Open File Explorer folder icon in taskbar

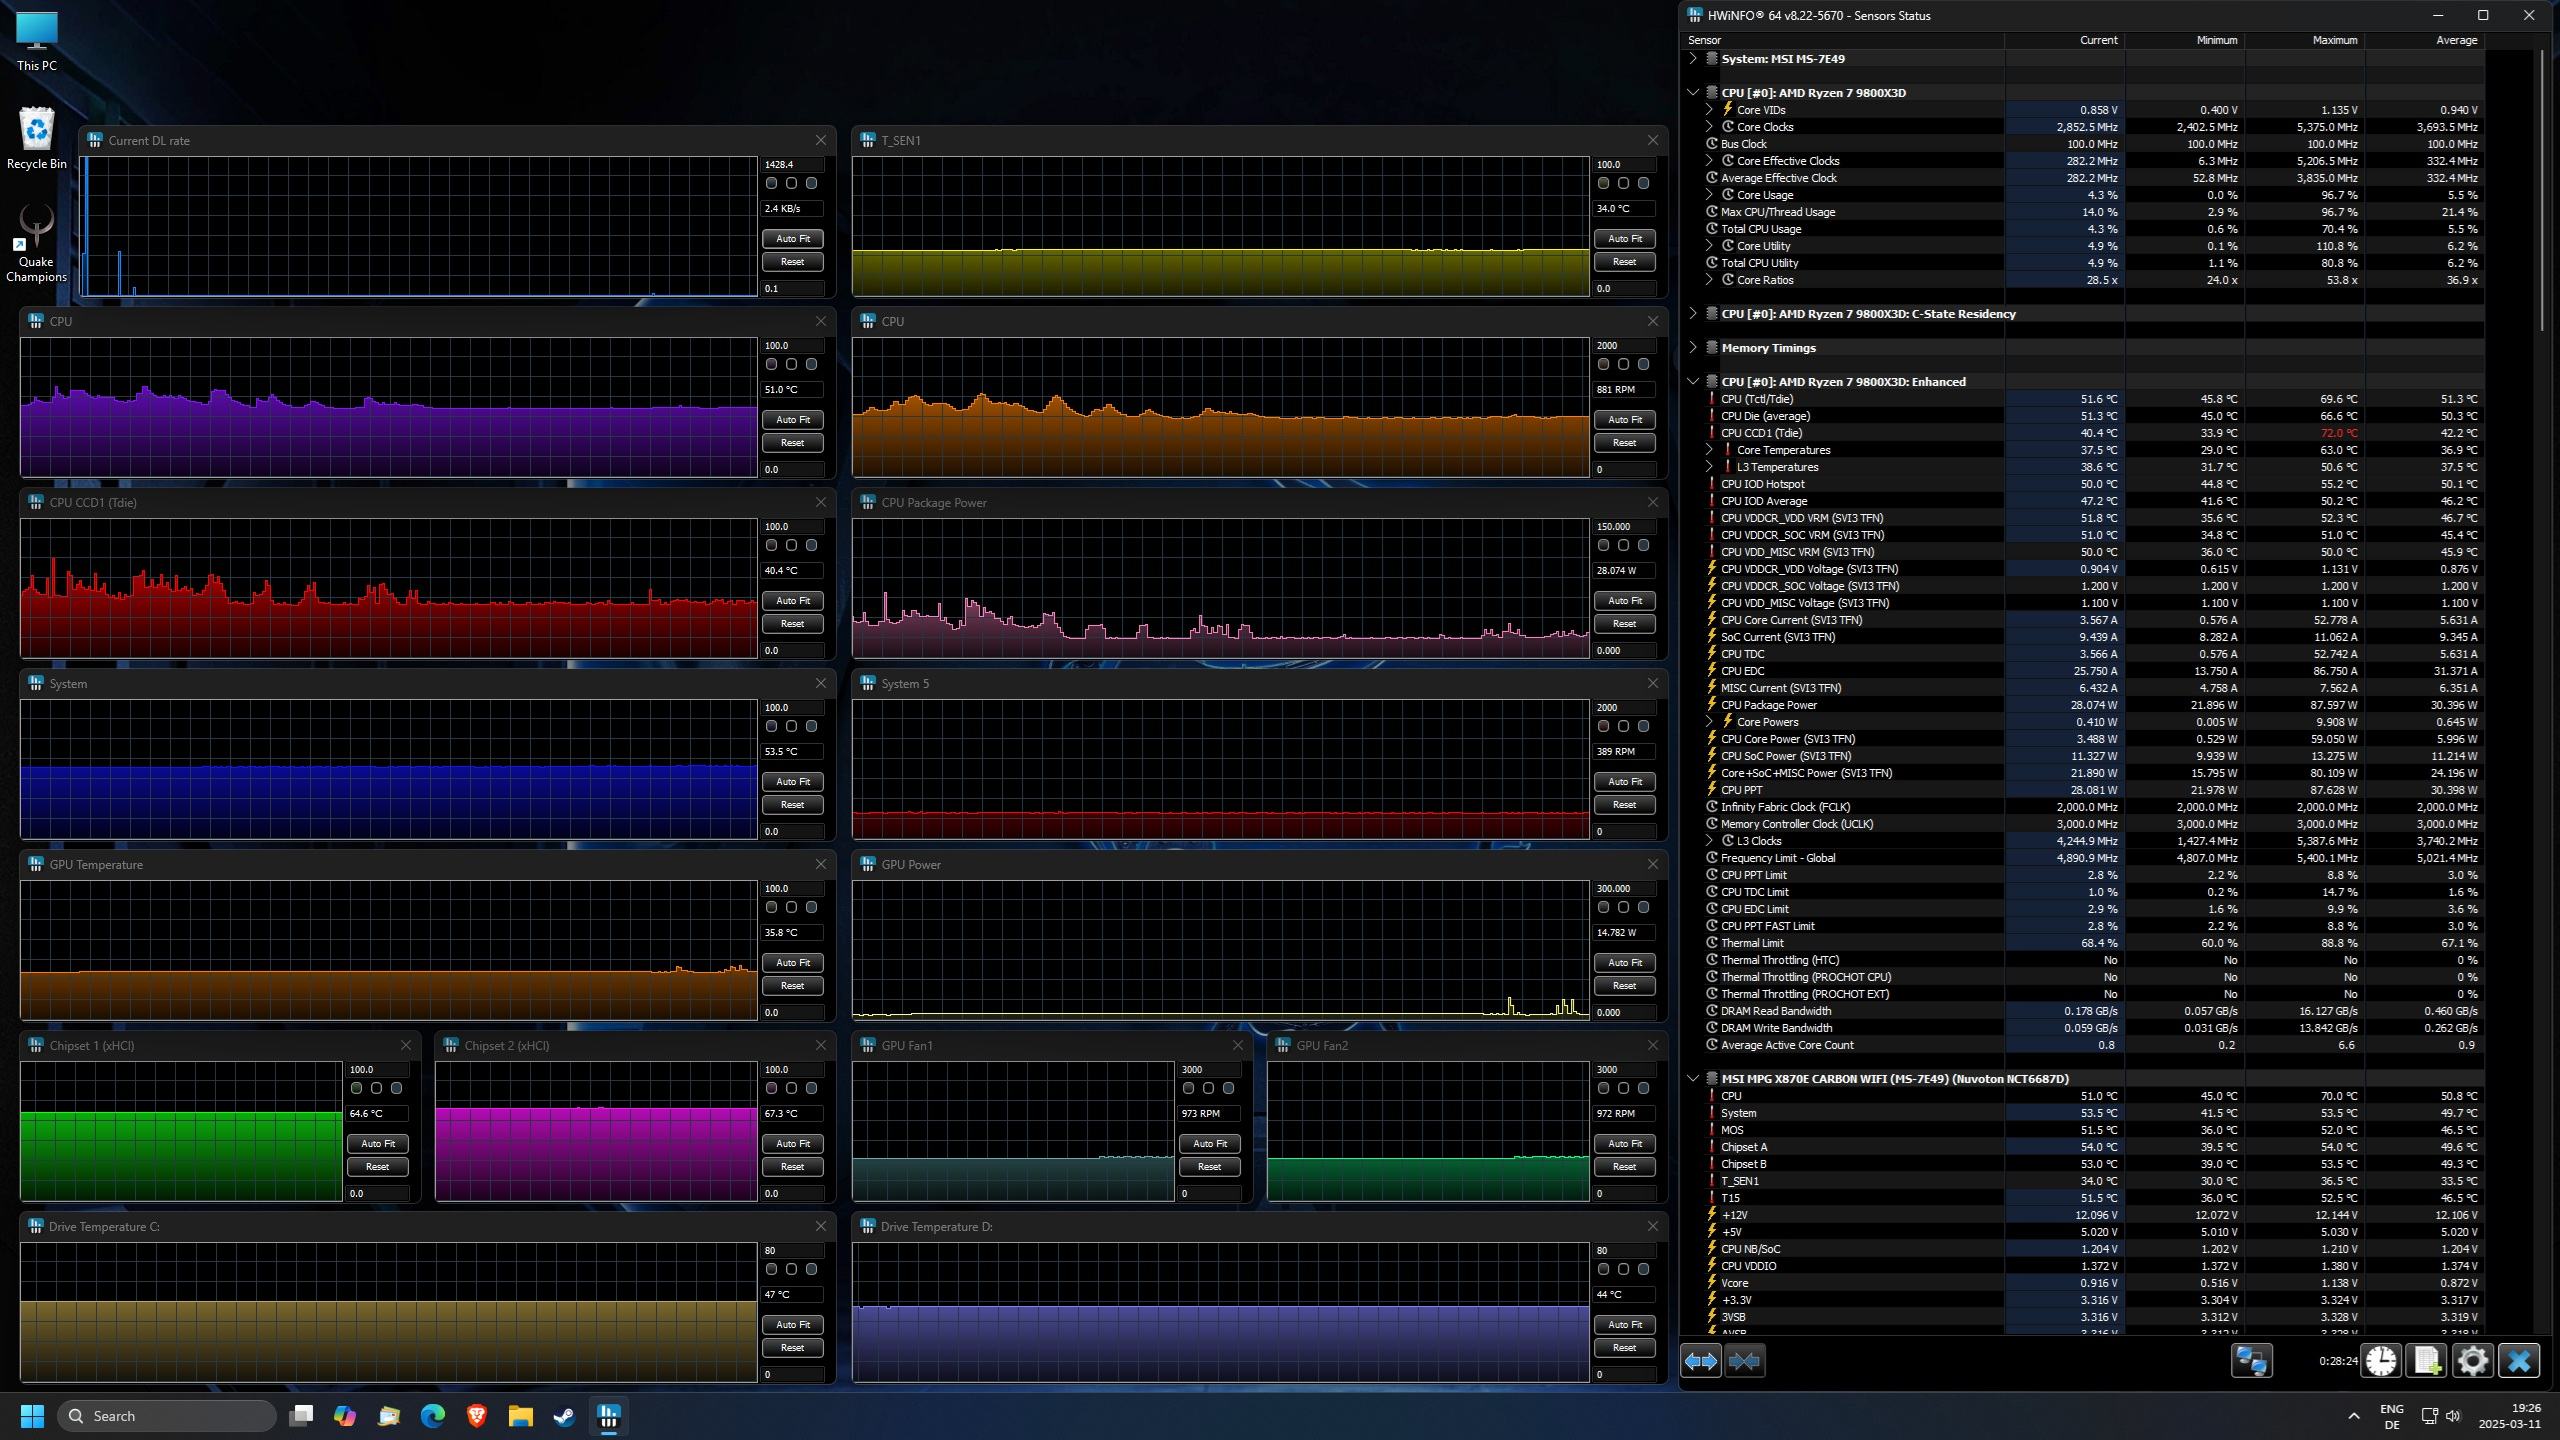click(521, 1416)
